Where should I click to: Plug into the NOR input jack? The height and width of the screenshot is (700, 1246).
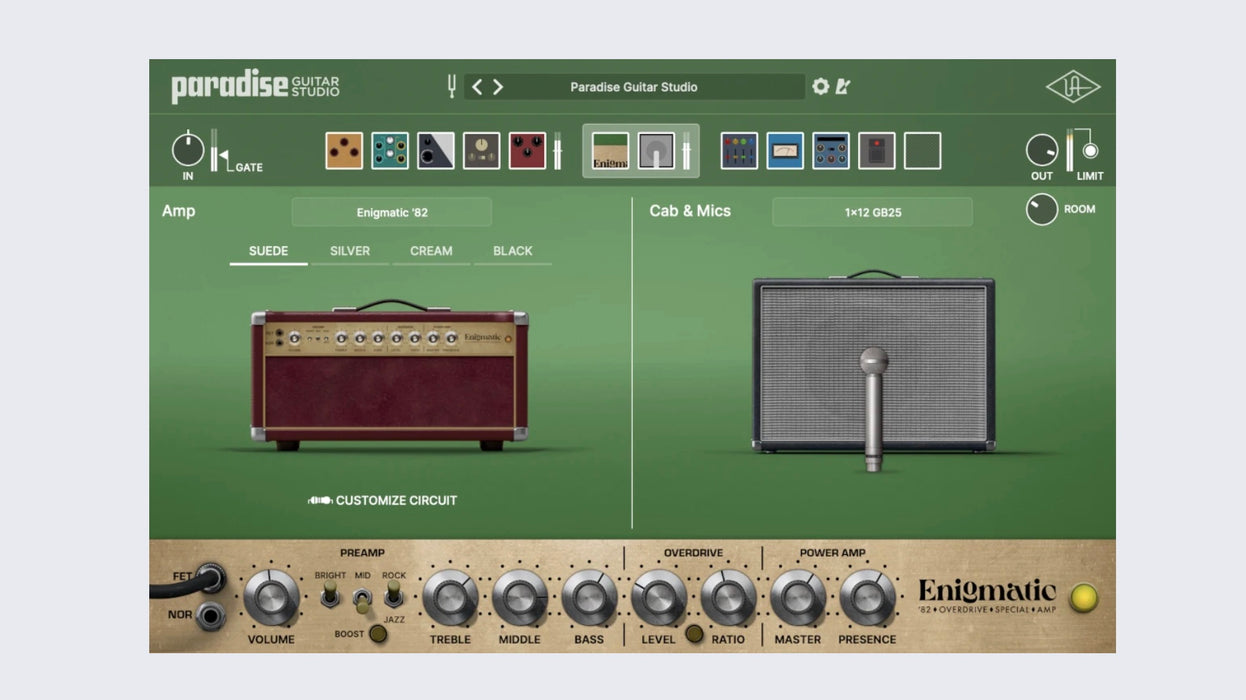(210, 616)
